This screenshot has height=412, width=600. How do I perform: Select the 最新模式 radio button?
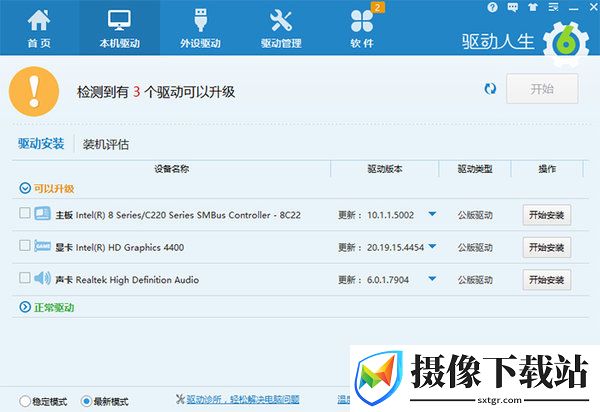86,401
